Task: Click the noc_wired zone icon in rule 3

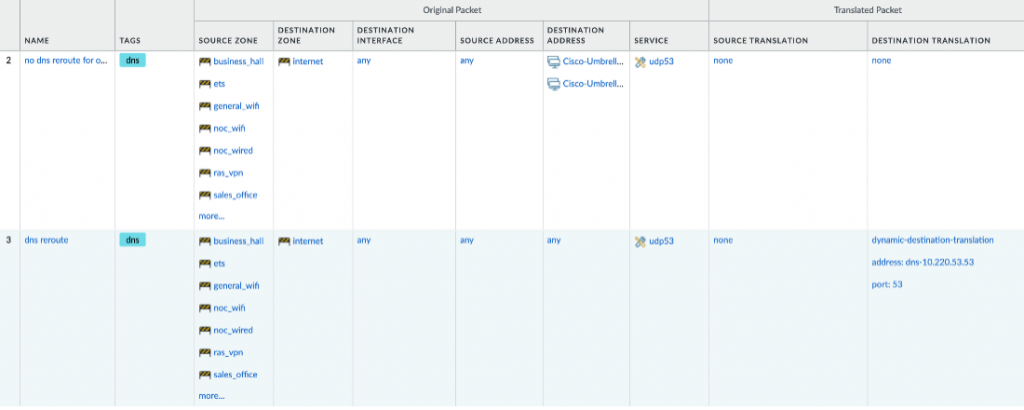Action: point(205,330)
